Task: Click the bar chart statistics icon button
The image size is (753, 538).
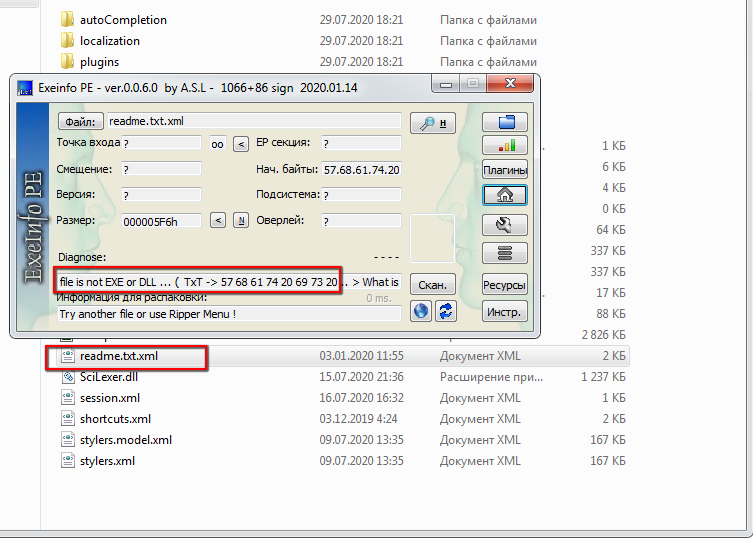Action: [x=505, y=145]
